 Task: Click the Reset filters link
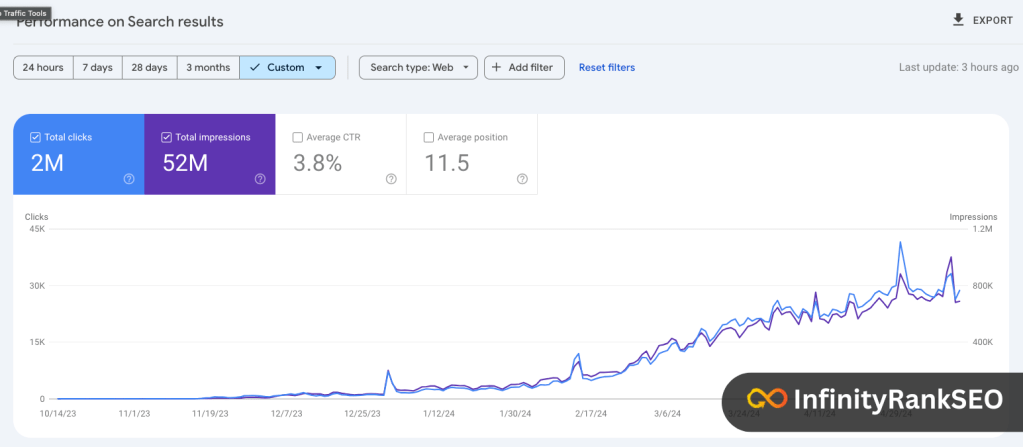[606, 68]
